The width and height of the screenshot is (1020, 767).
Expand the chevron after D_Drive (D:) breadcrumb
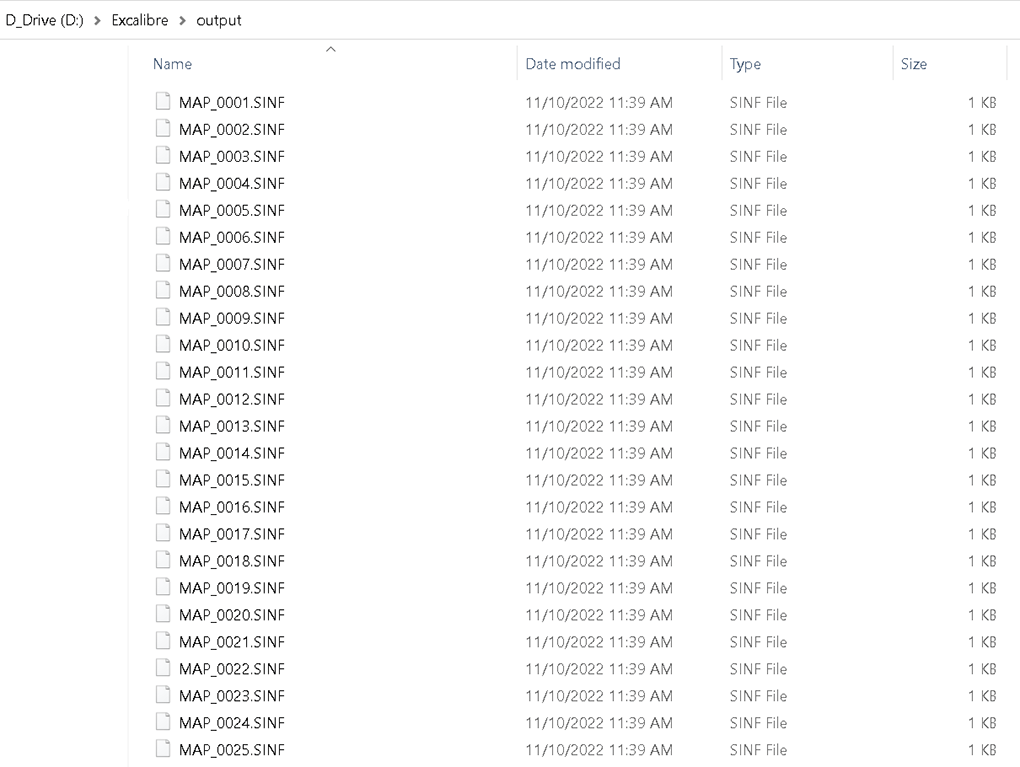(x=98, y=20)
